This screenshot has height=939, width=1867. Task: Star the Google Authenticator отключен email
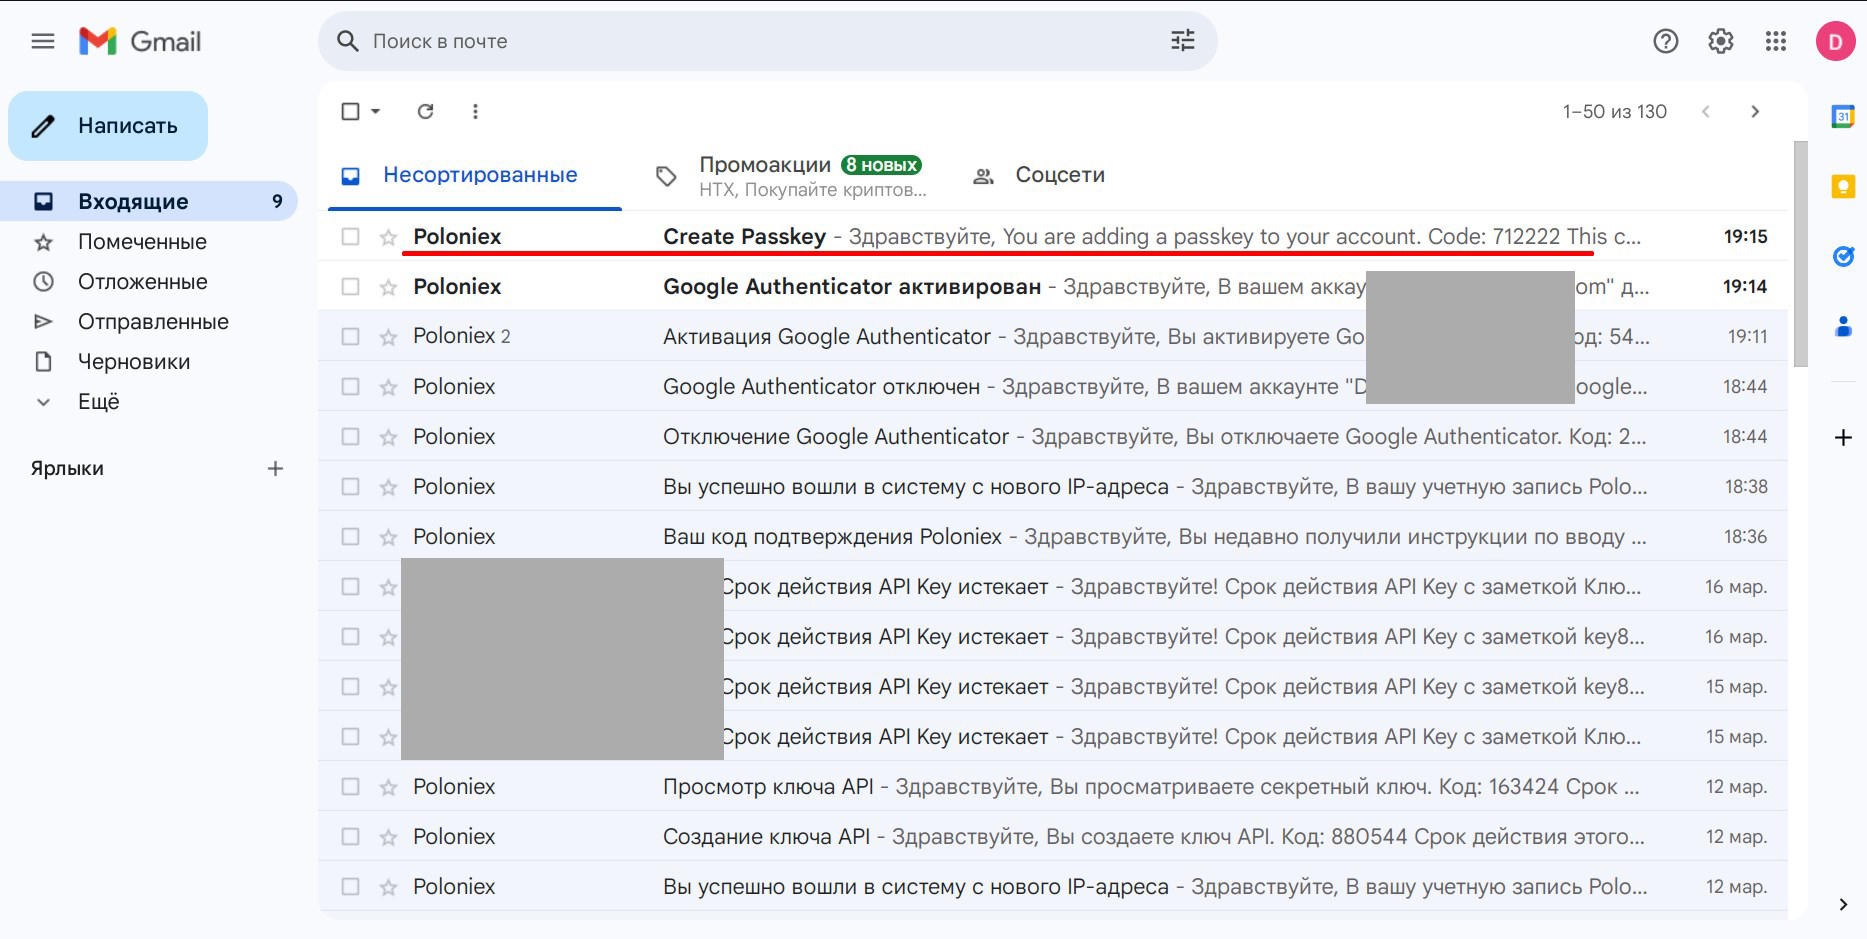[x=388, y=387]
